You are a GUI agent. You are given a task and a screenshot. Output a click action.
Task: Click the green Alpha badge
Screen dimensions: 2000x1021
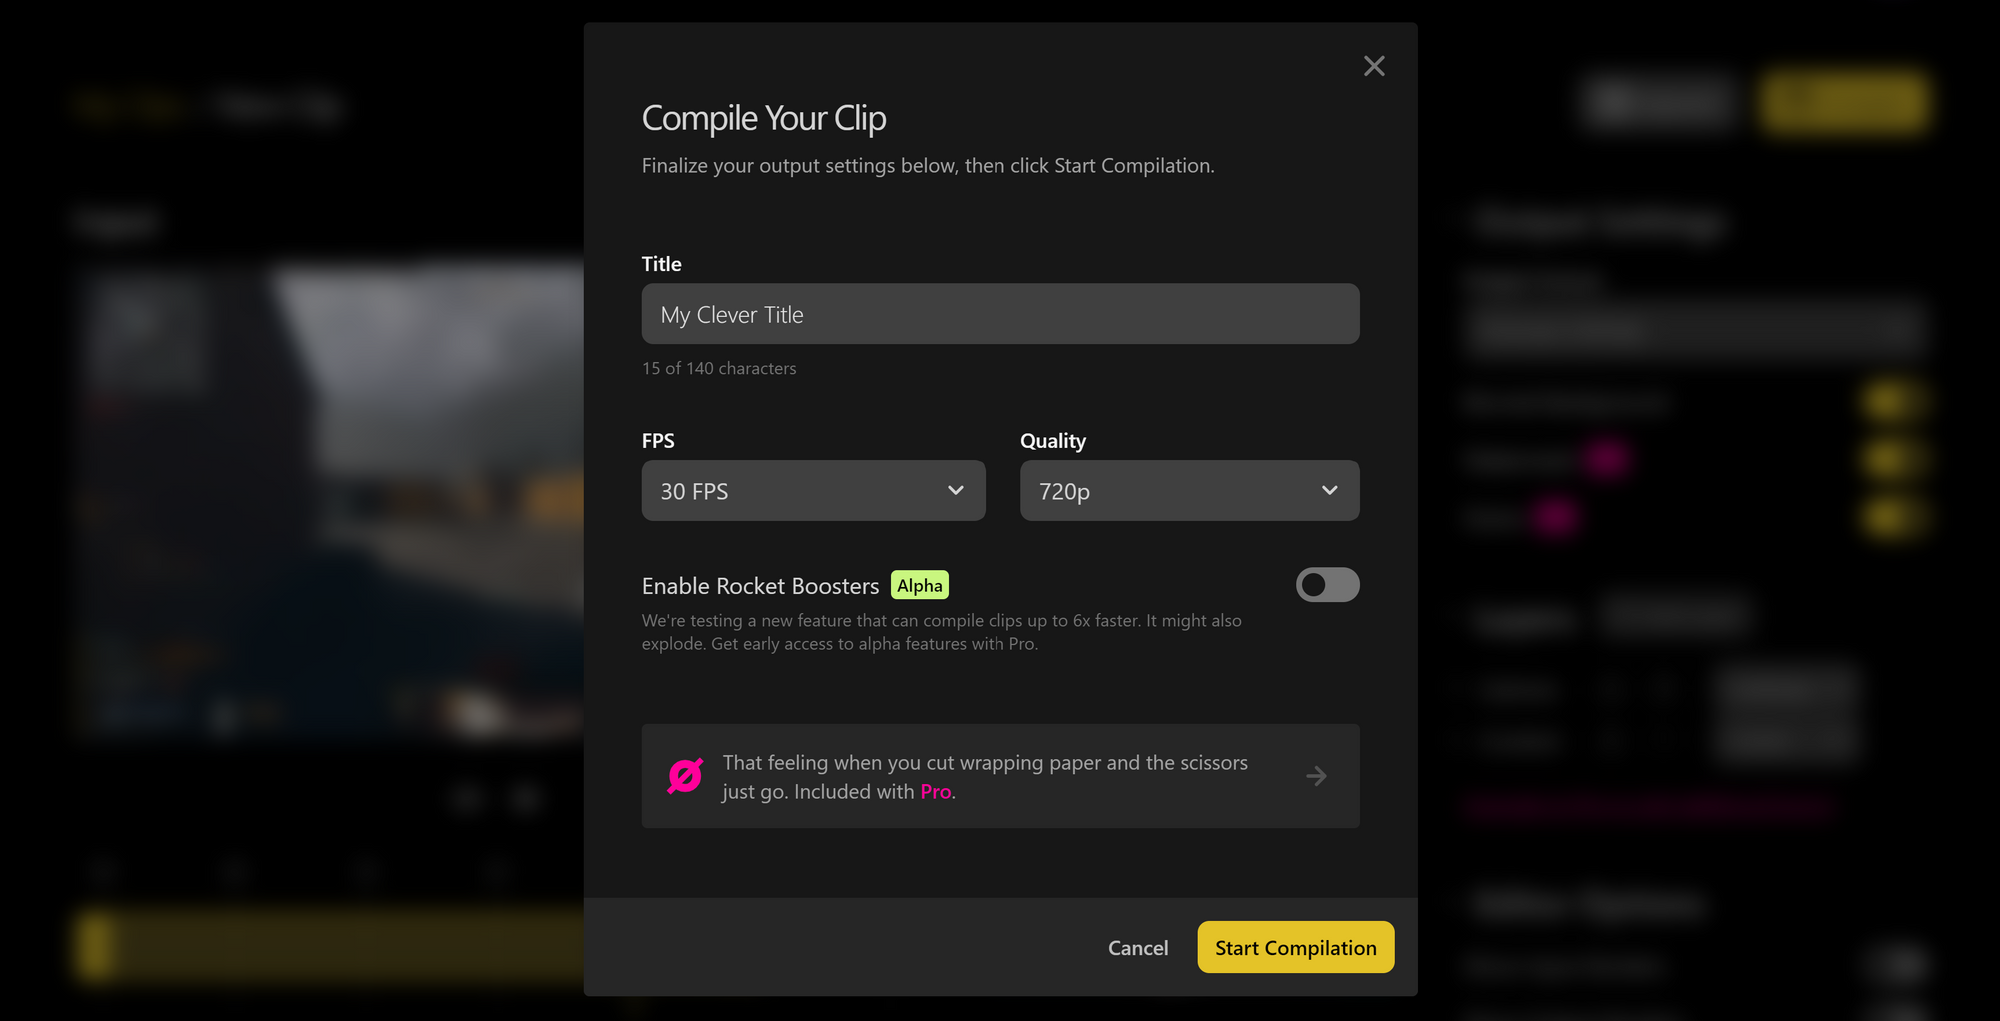click(919, 585)
